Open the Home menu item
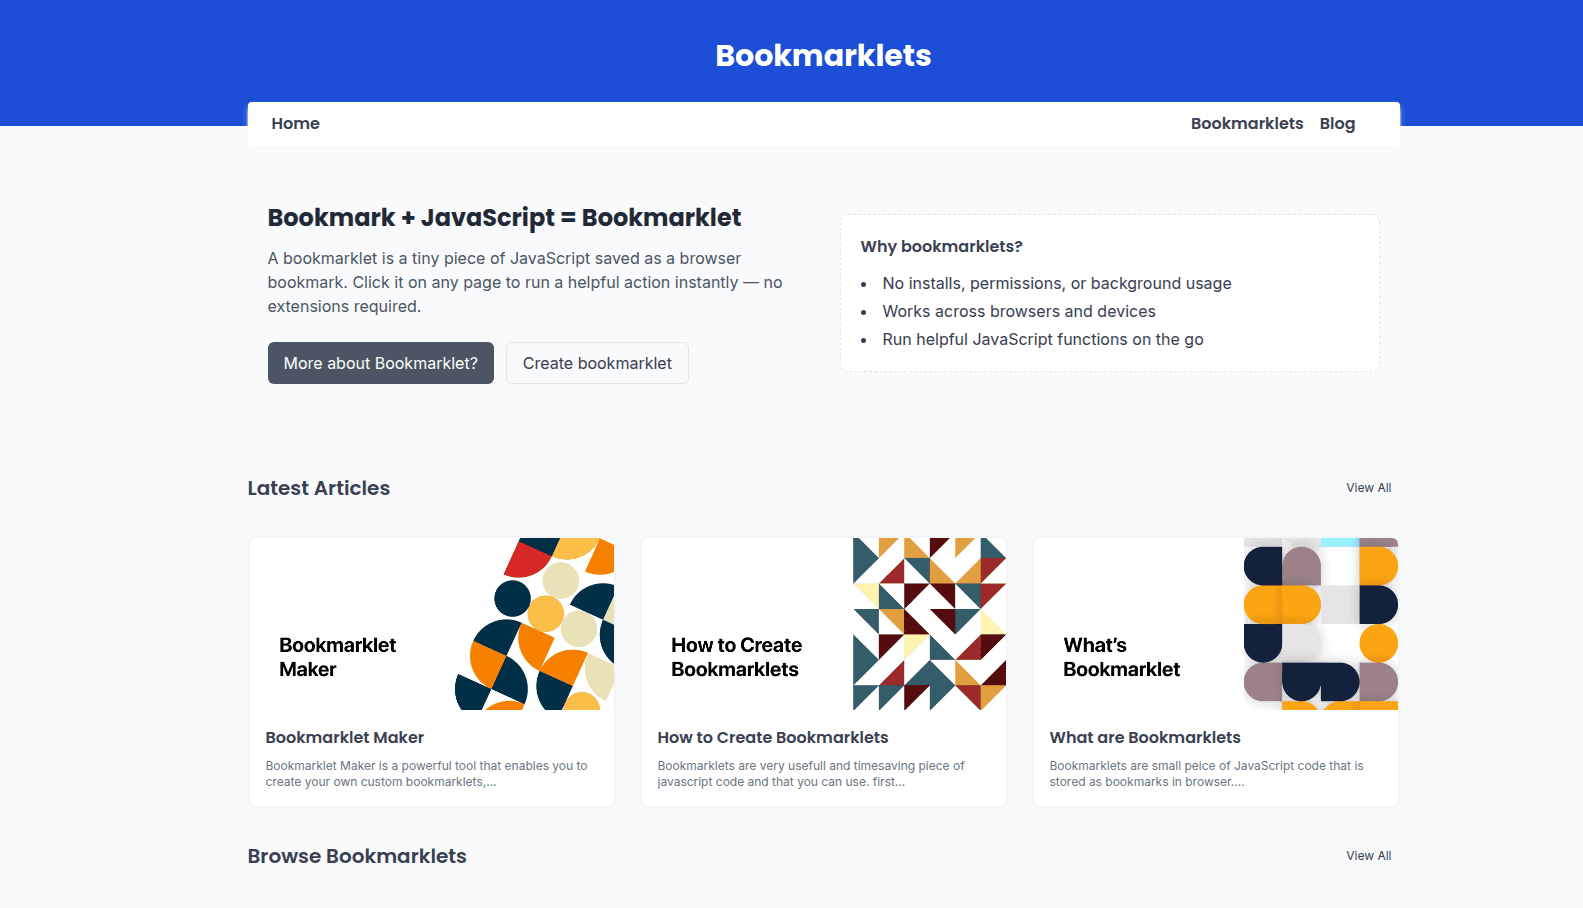Image resolution: width=1583 pixels, height=908 pixels. [295, 123]
